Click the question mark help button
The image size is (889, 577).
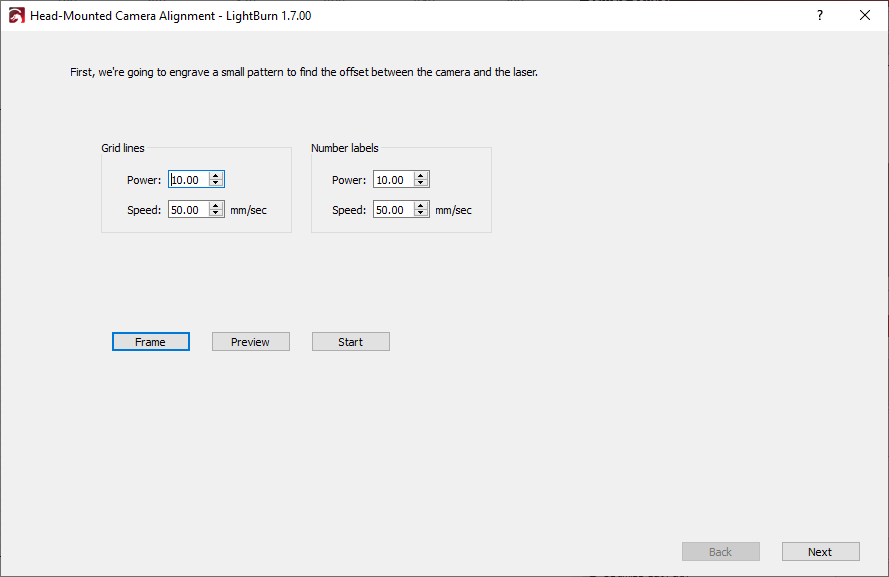point(819,16)
